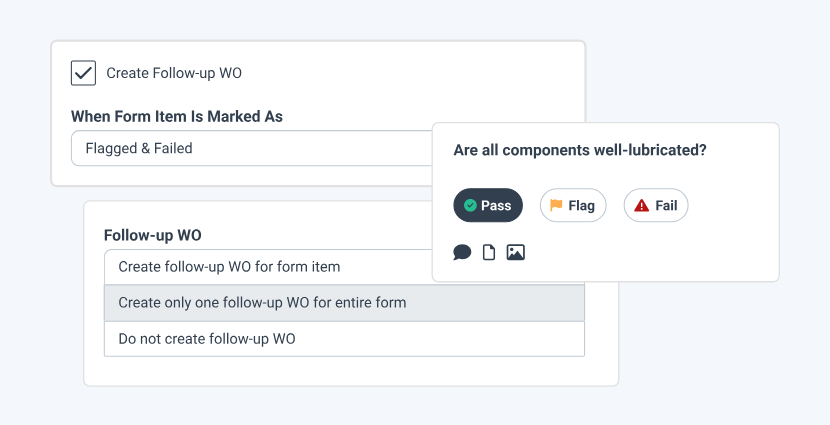Mark the form item as Fail

[x=656, y=206]
